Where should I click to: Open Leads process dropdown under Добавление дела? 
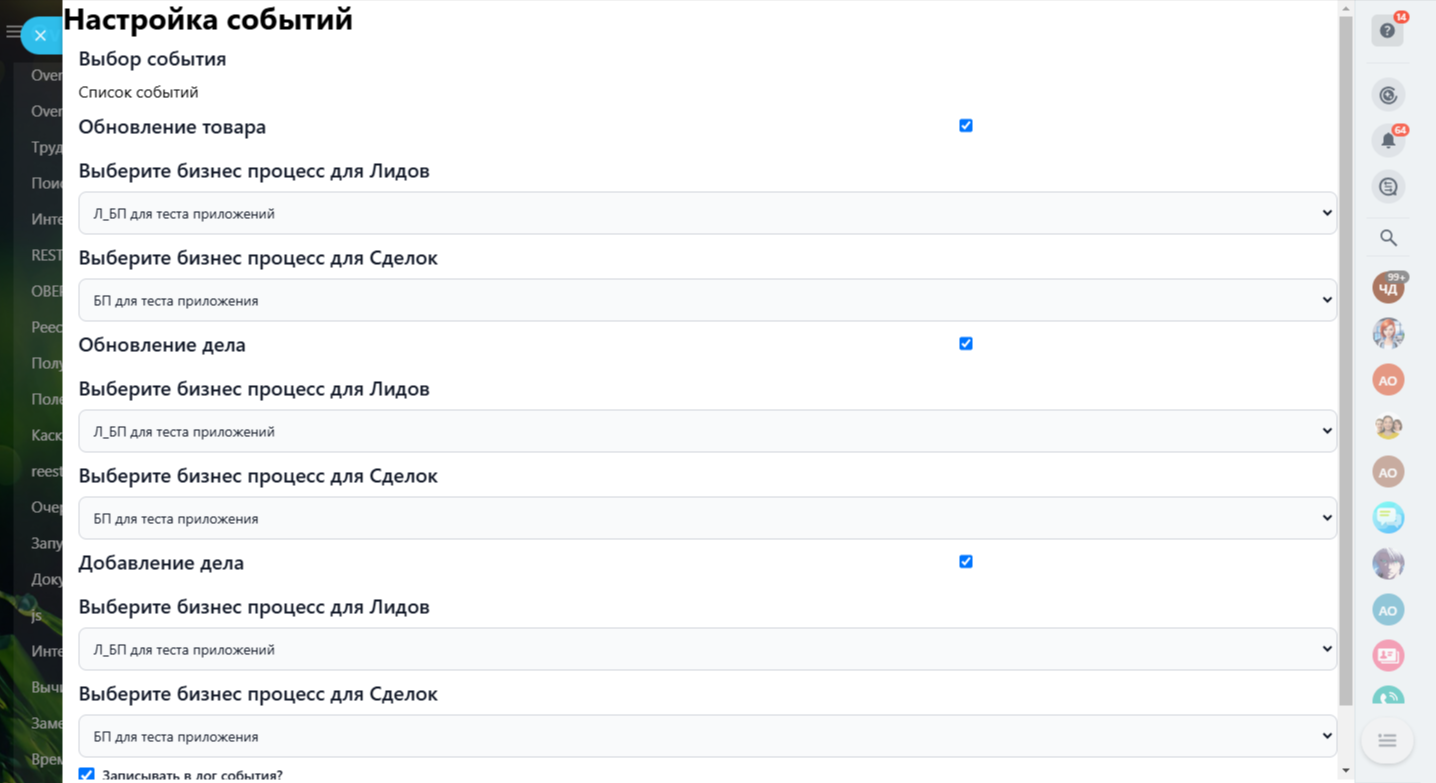coord(707,649)
